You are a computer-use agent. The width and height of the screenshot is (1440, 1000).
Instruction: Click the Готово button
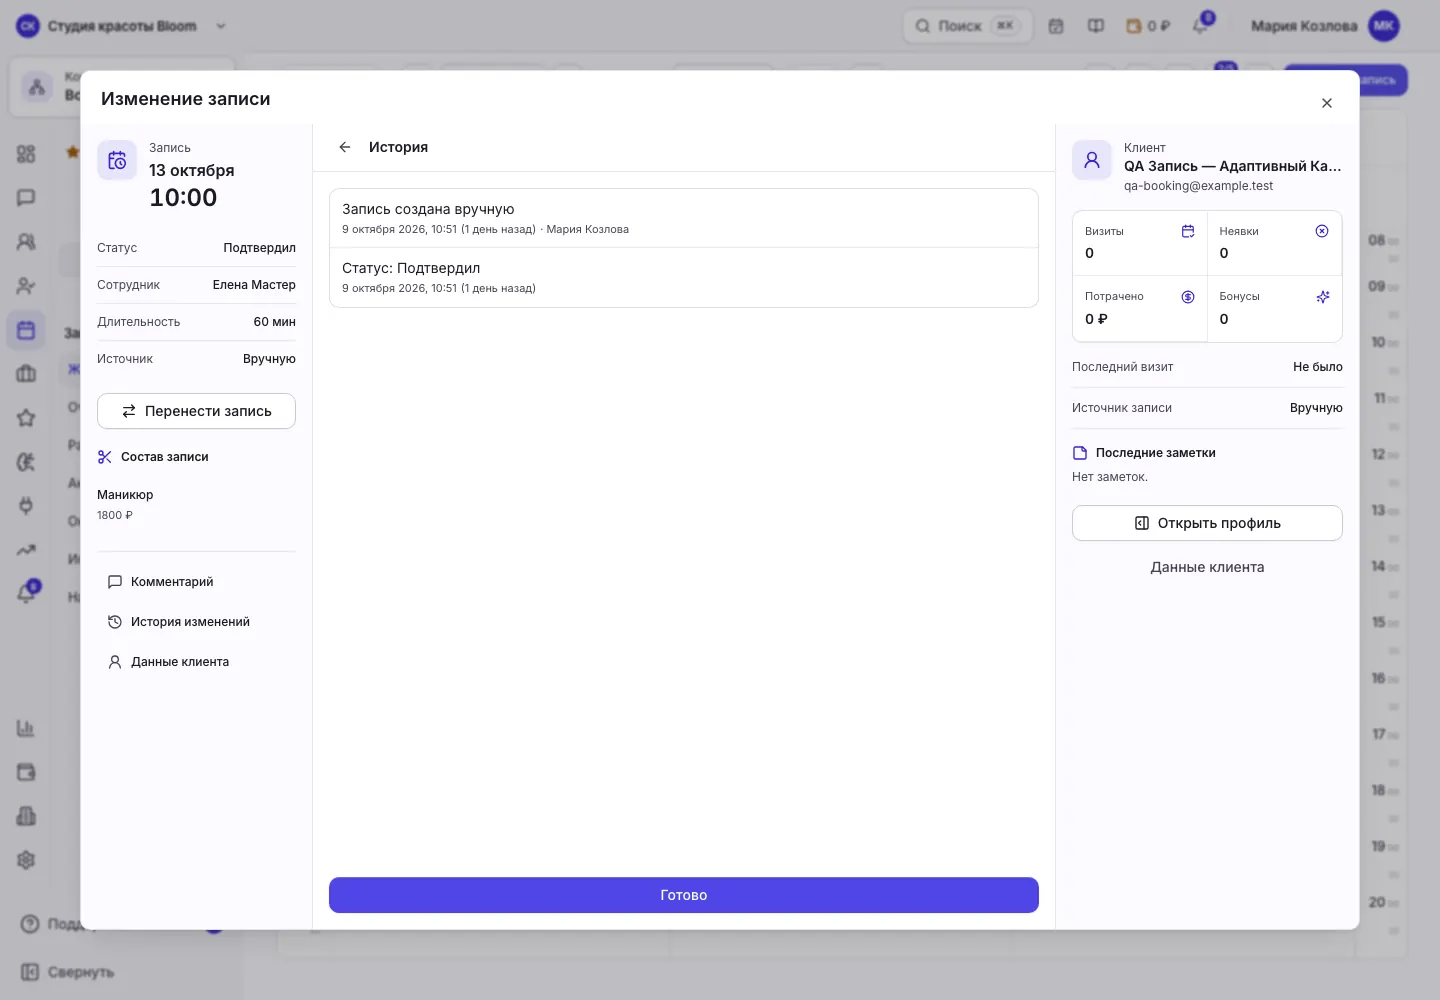[x=684, y=895]
